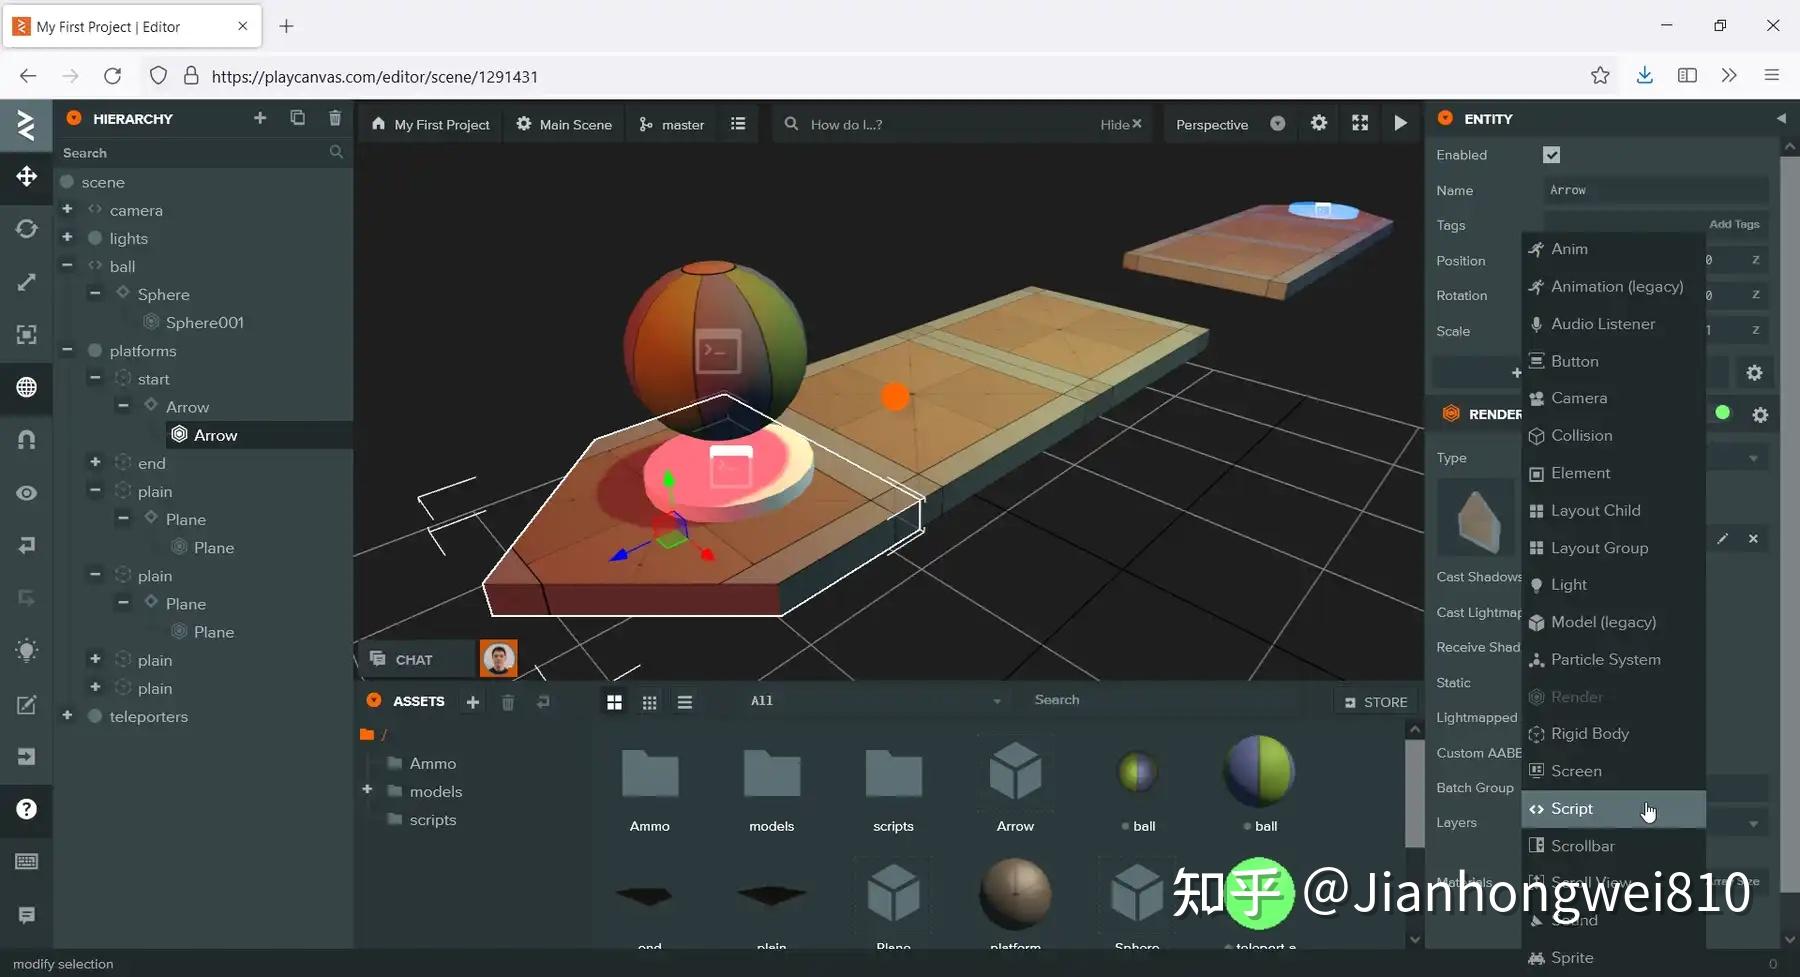The image size is (1800, 977).
Task: Click the Firefox downloads icon
Action: (1644, 76)
